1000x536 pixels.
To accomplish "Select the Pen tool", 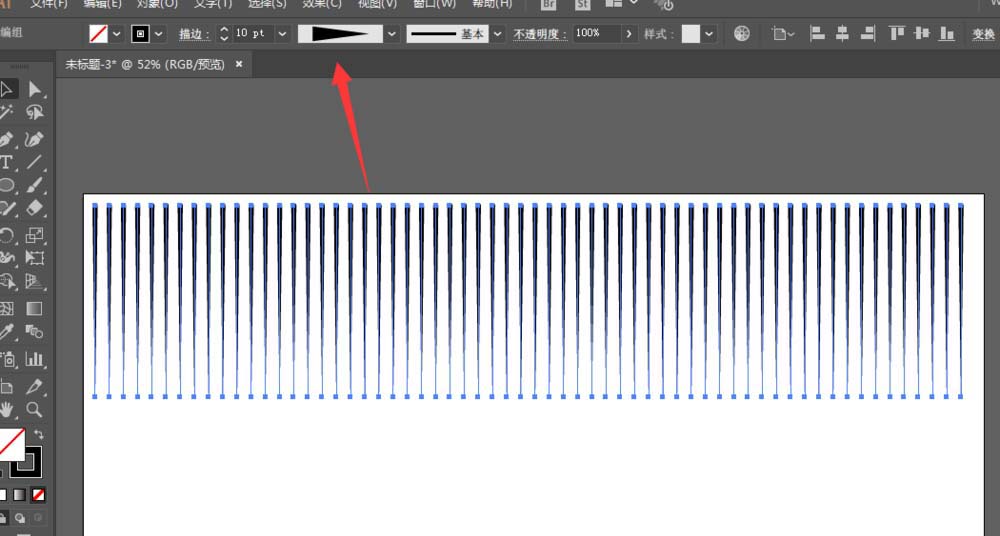I will 6,138.
